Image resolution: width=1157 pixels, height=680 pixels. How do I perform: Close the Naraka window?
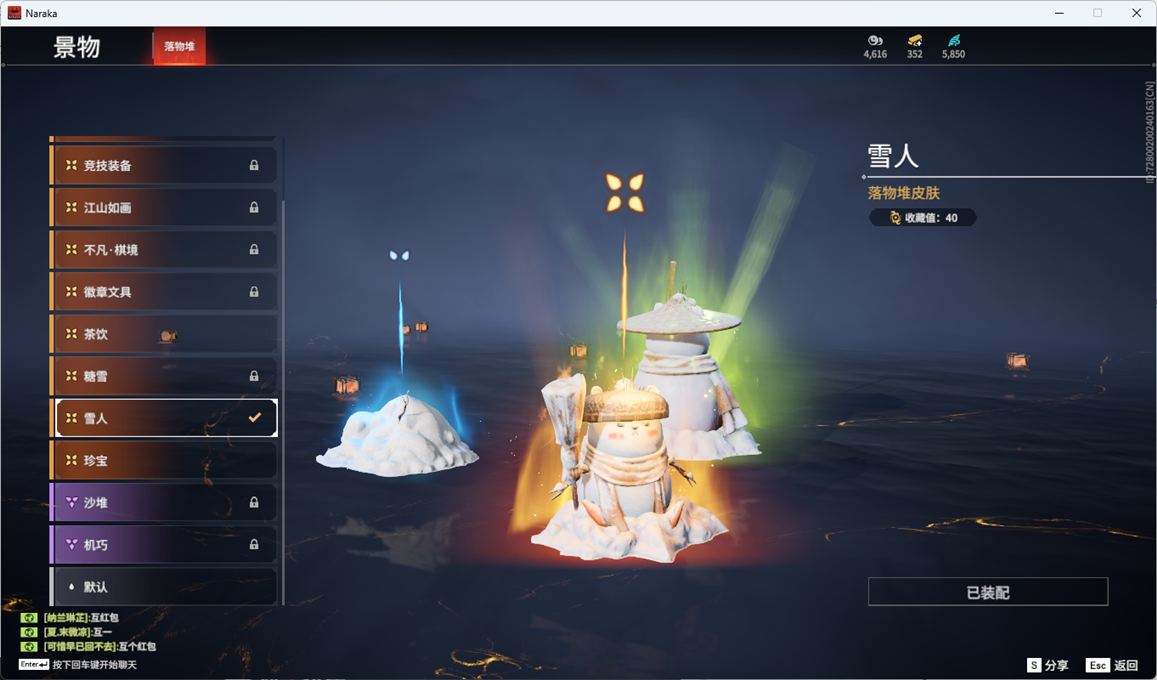(1136, 13)
